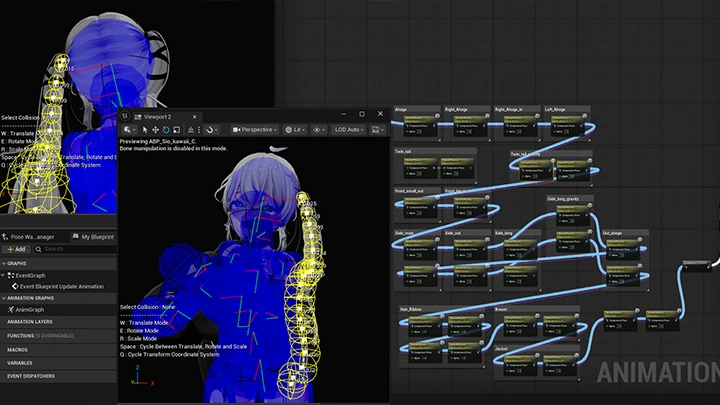
Task: Select Event Blueprint Update Animation entry
Action: 57,287
